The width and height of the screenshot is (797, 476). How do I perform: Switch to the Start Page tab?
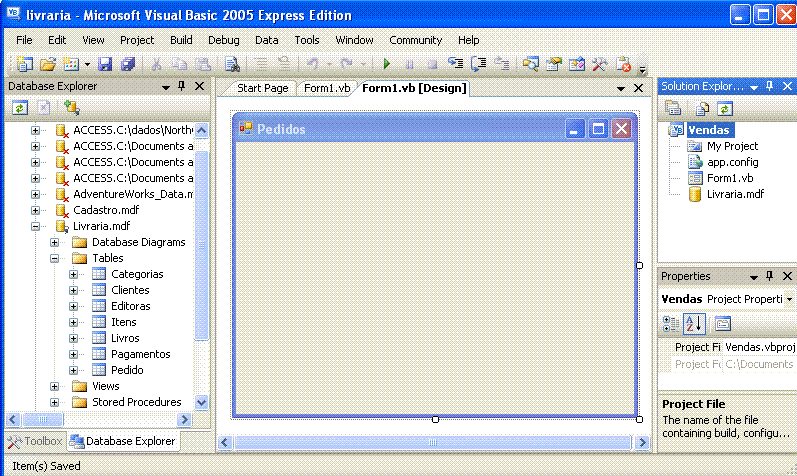(262, 88)
